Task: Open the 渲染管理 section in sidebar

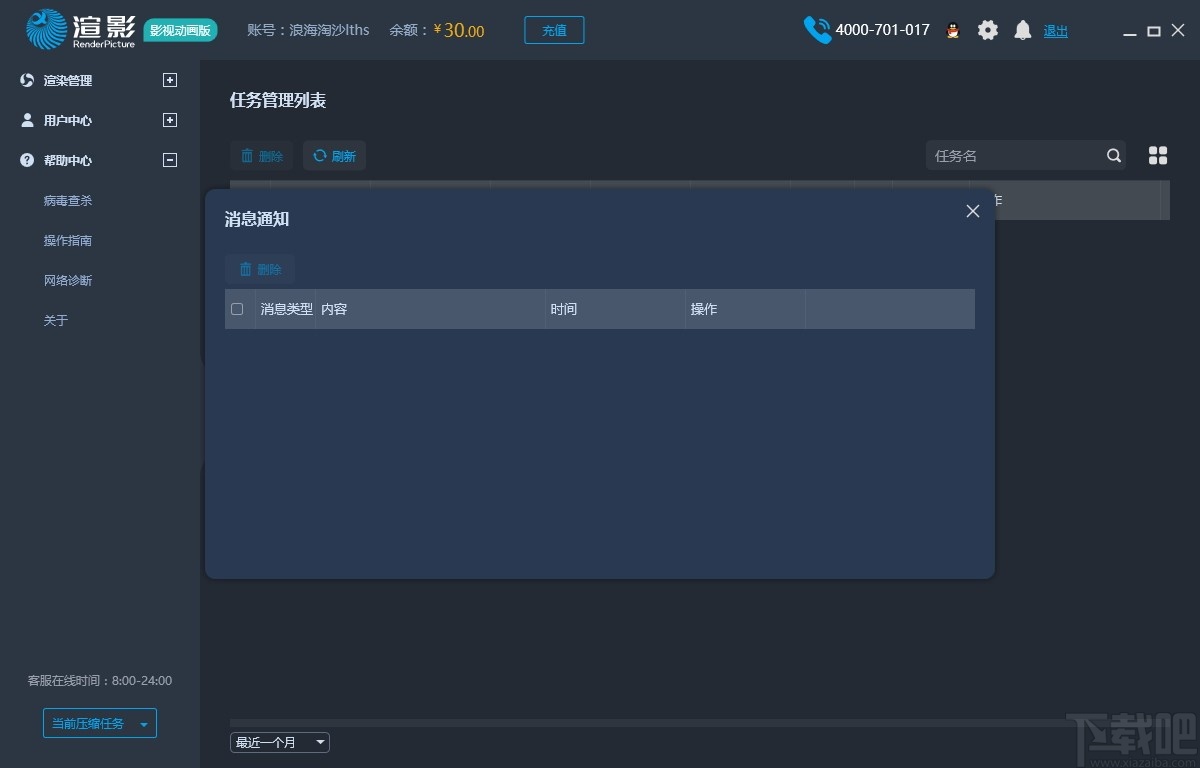Action: pos(60,80)
